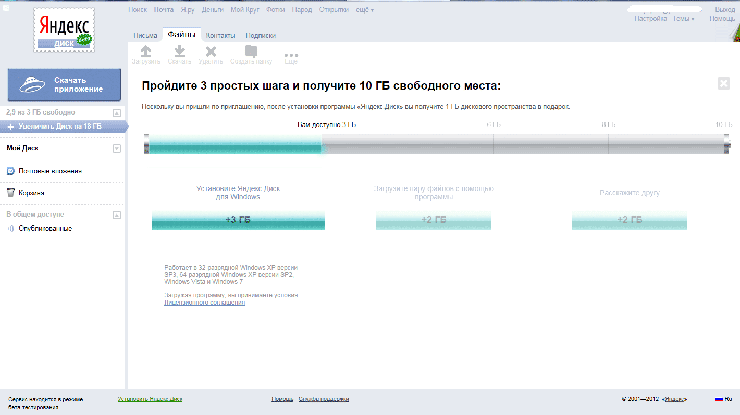Screen dimensions: 740x415
Task: Open the Темы dropdown
Action: (683, 18)
